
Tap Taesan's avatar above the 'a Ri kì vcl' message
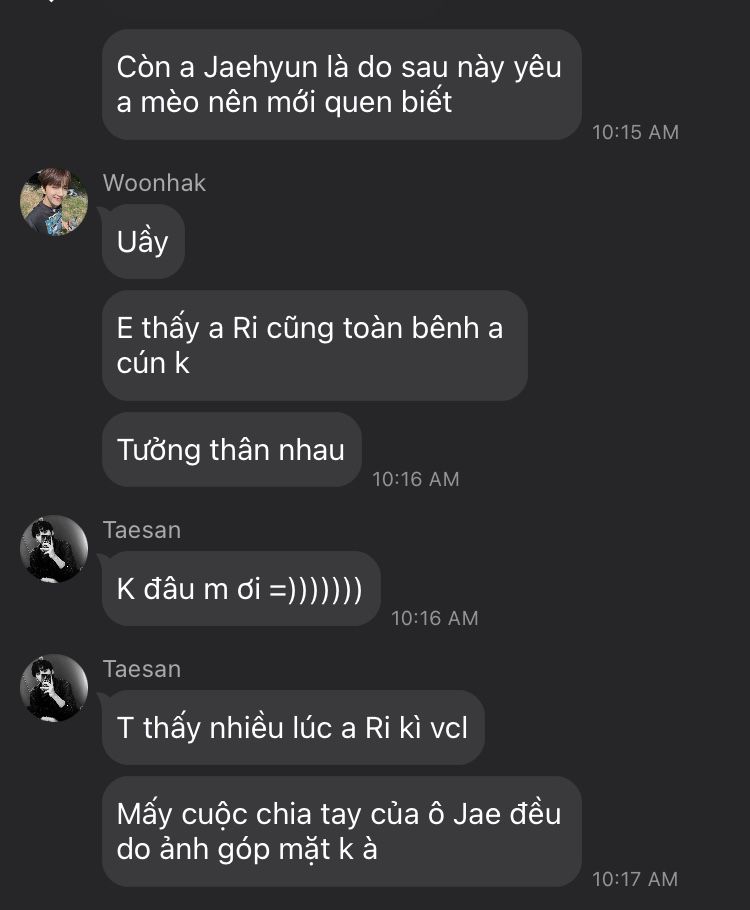54,688
